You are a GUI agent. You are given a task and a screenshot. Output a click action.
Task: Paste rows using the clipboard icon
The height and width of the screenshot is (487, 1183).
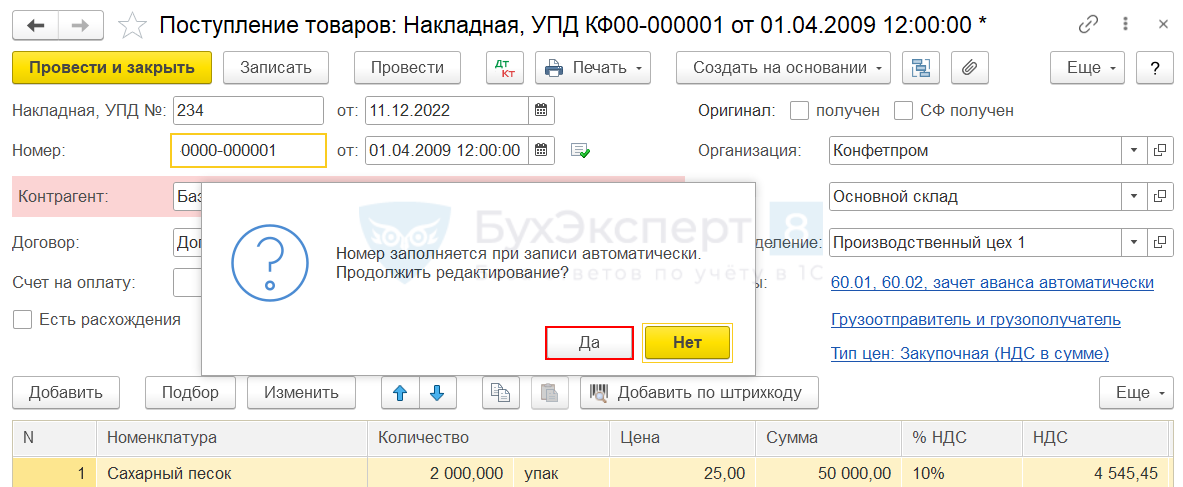pos(550,393)
